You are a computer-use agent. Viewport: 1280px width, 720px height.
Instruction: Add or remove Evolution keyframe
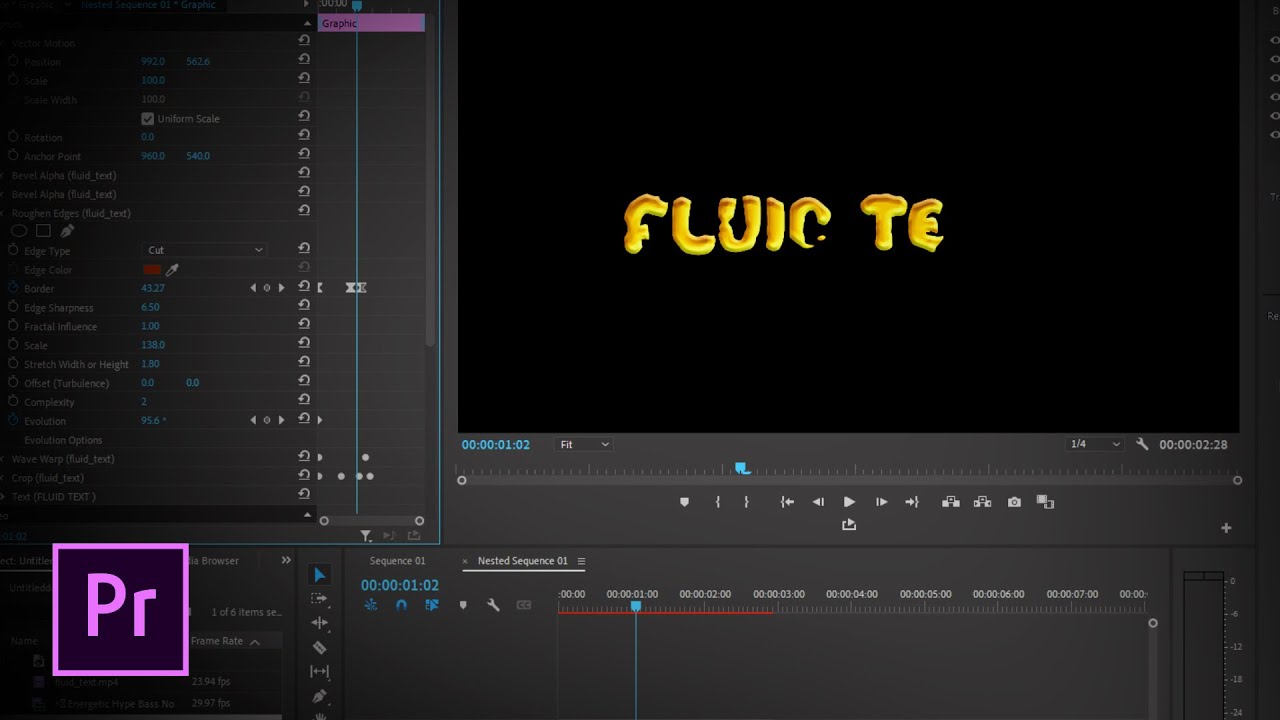coord(266,421)
